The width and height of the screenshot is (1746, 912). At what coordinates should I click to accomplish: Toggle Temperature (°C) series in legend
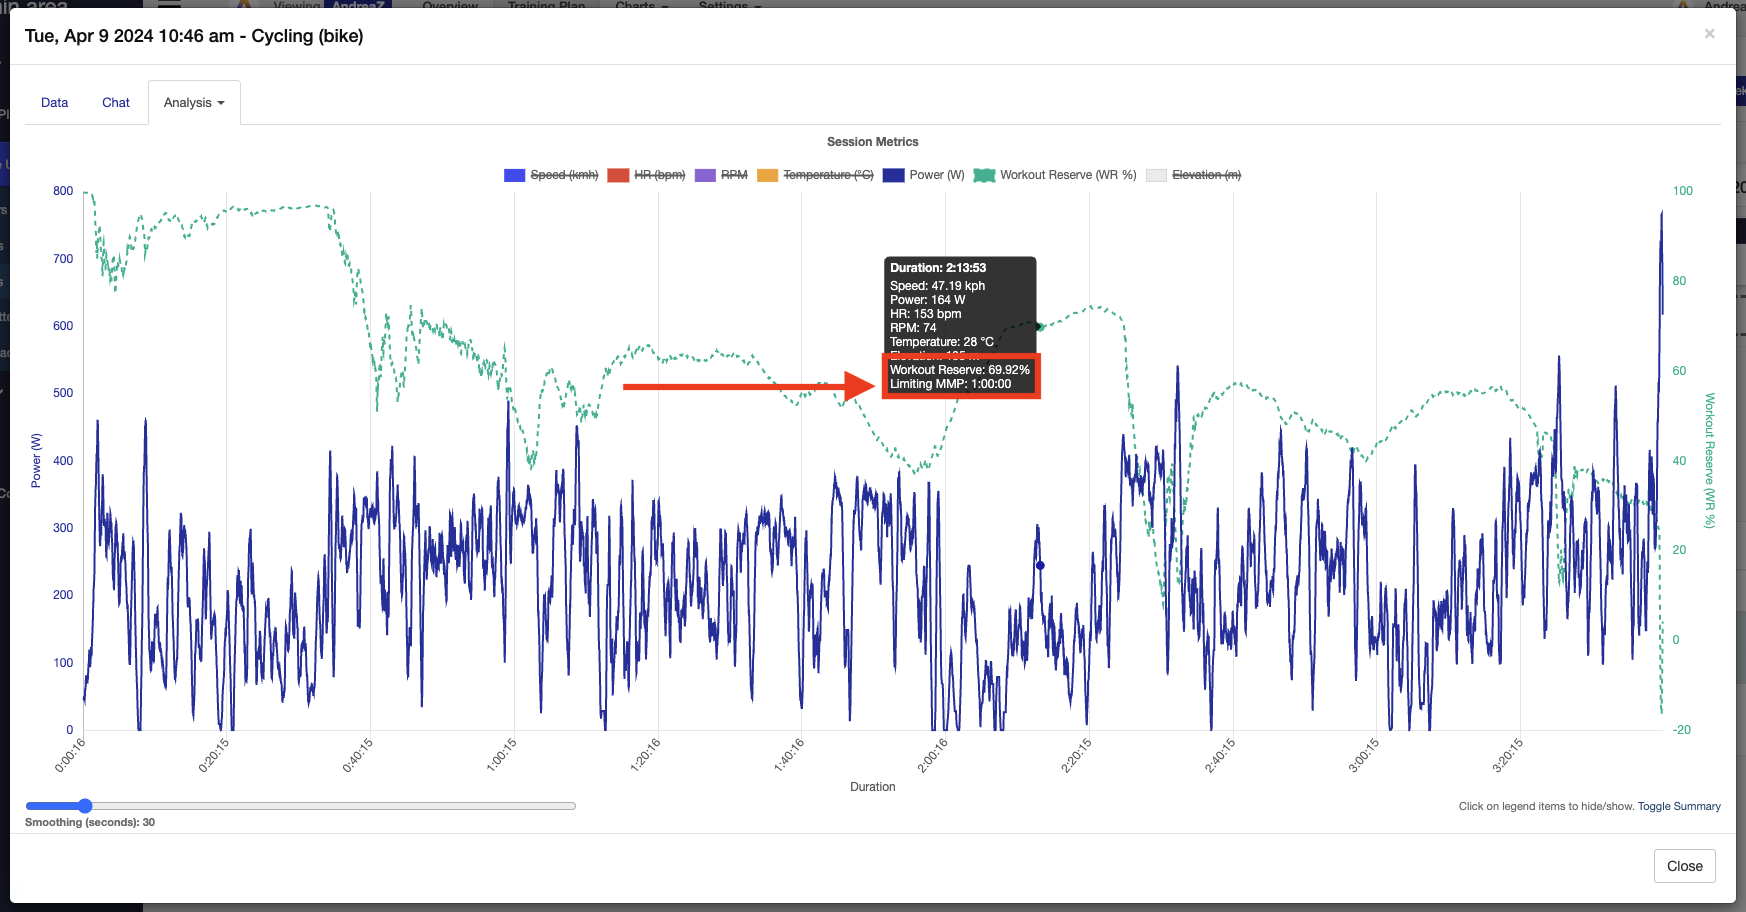point(828,175)
